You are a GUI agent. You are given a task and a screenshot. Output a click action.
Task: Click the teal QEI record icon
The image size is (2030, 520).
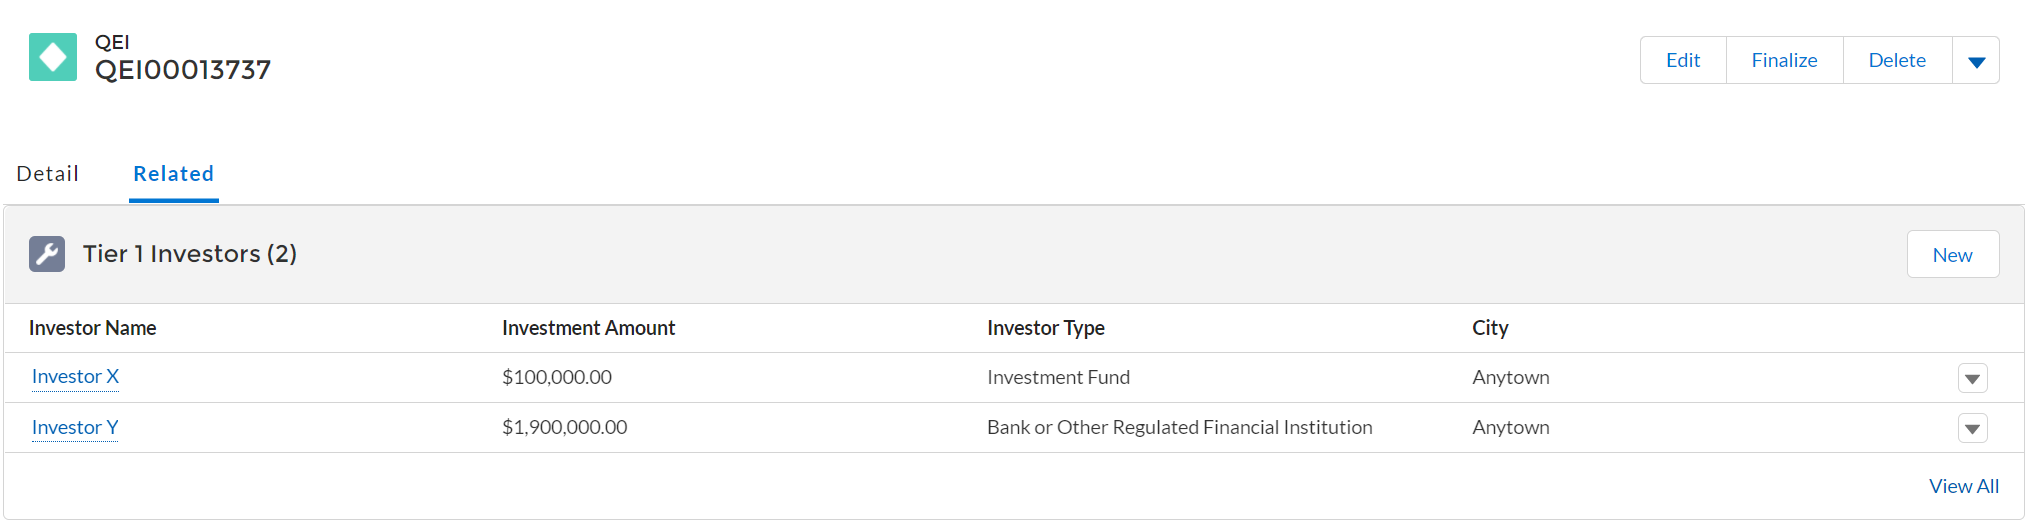coord(53,57)
